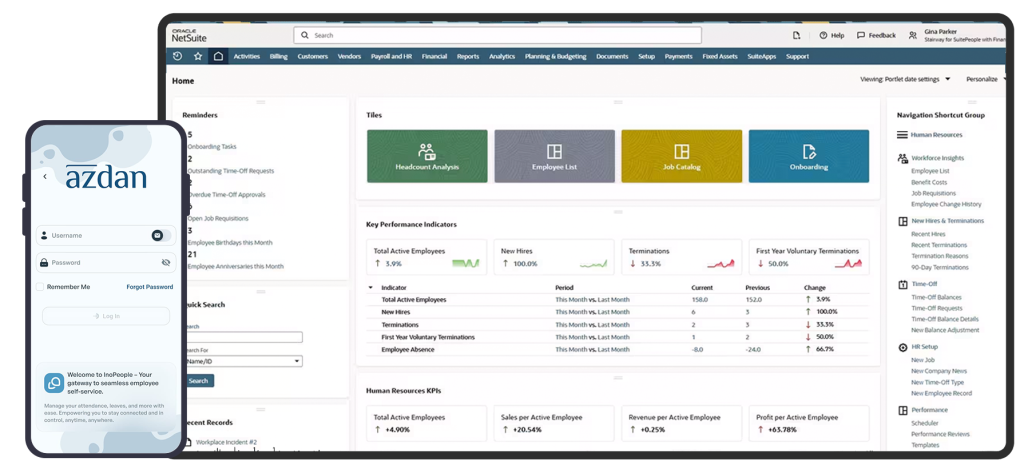This screenshot has height=473, width=1024.
Task: Tap the back arrow on phone screen
Action: coord(45,177)
